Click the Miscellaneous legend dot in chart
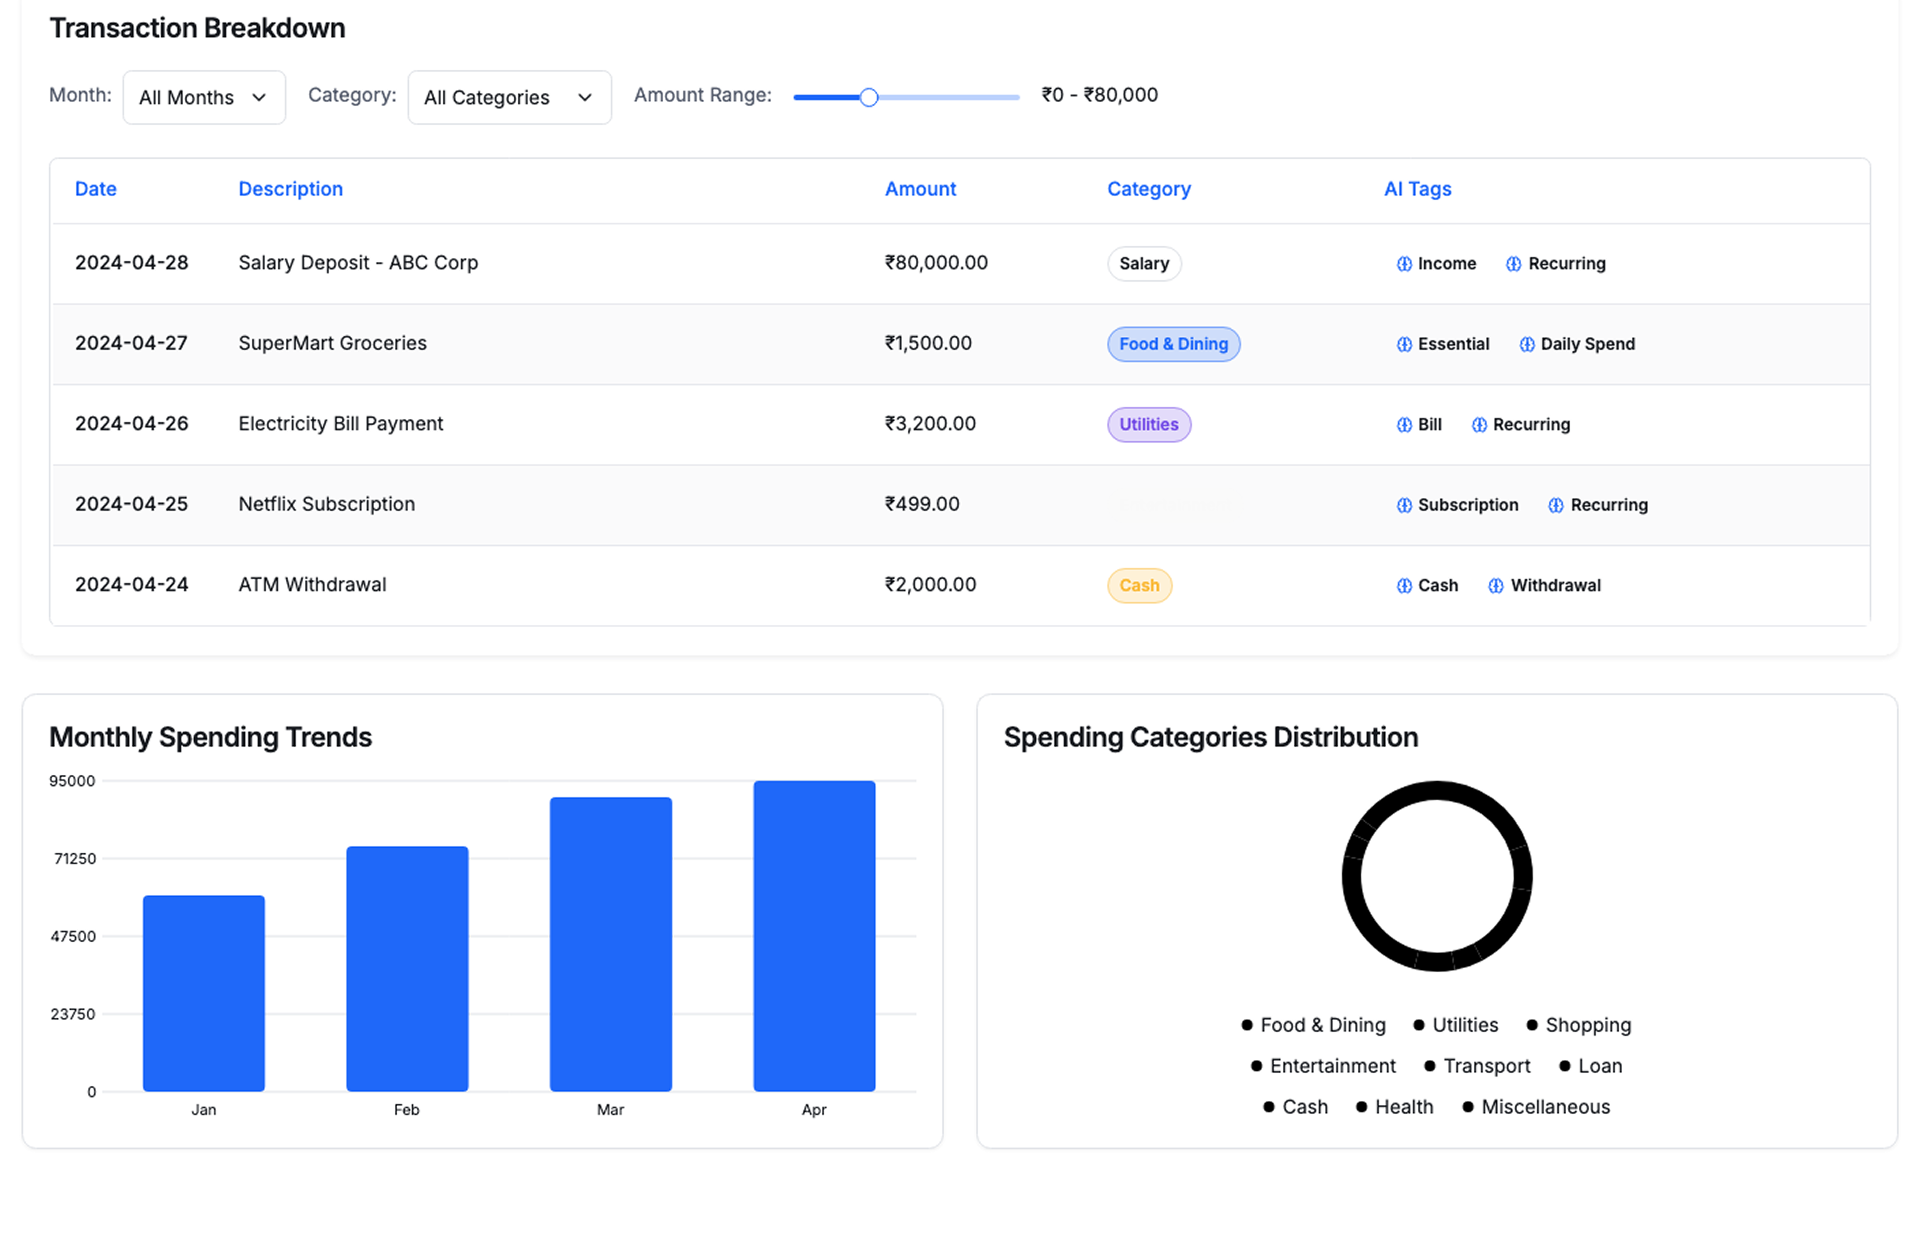This screenshot has height=1248, width=1920. click(1468, 1107)
